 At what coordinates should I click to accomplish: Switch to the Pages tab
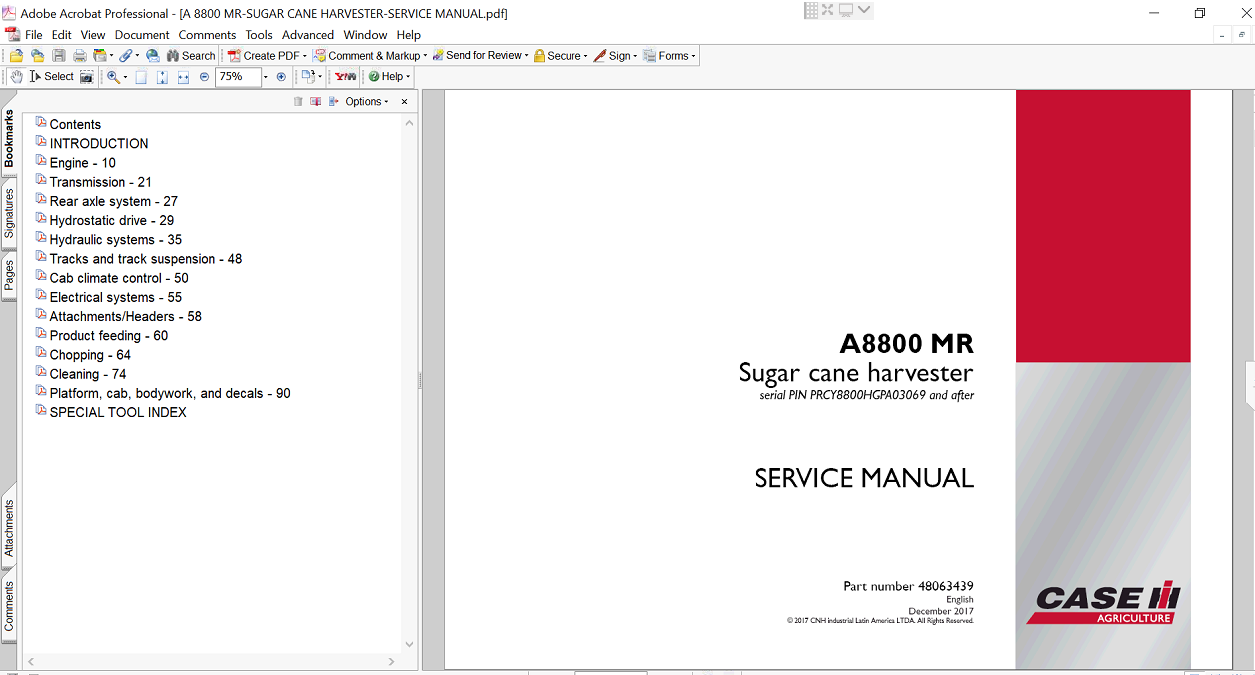click(x=9, y=274)
